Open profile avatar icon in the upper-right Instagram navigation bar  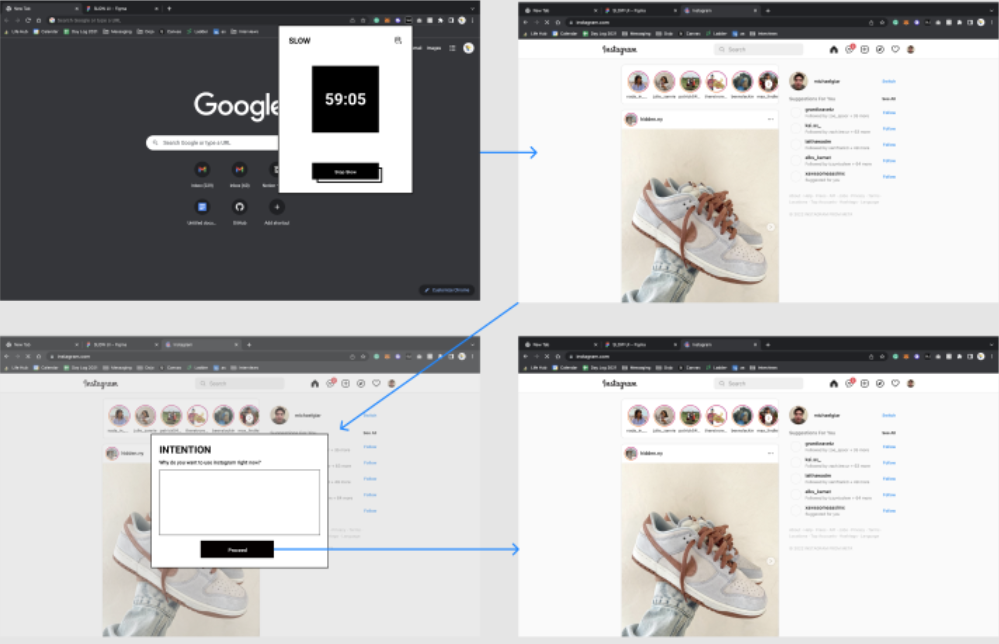coord(910,49)
